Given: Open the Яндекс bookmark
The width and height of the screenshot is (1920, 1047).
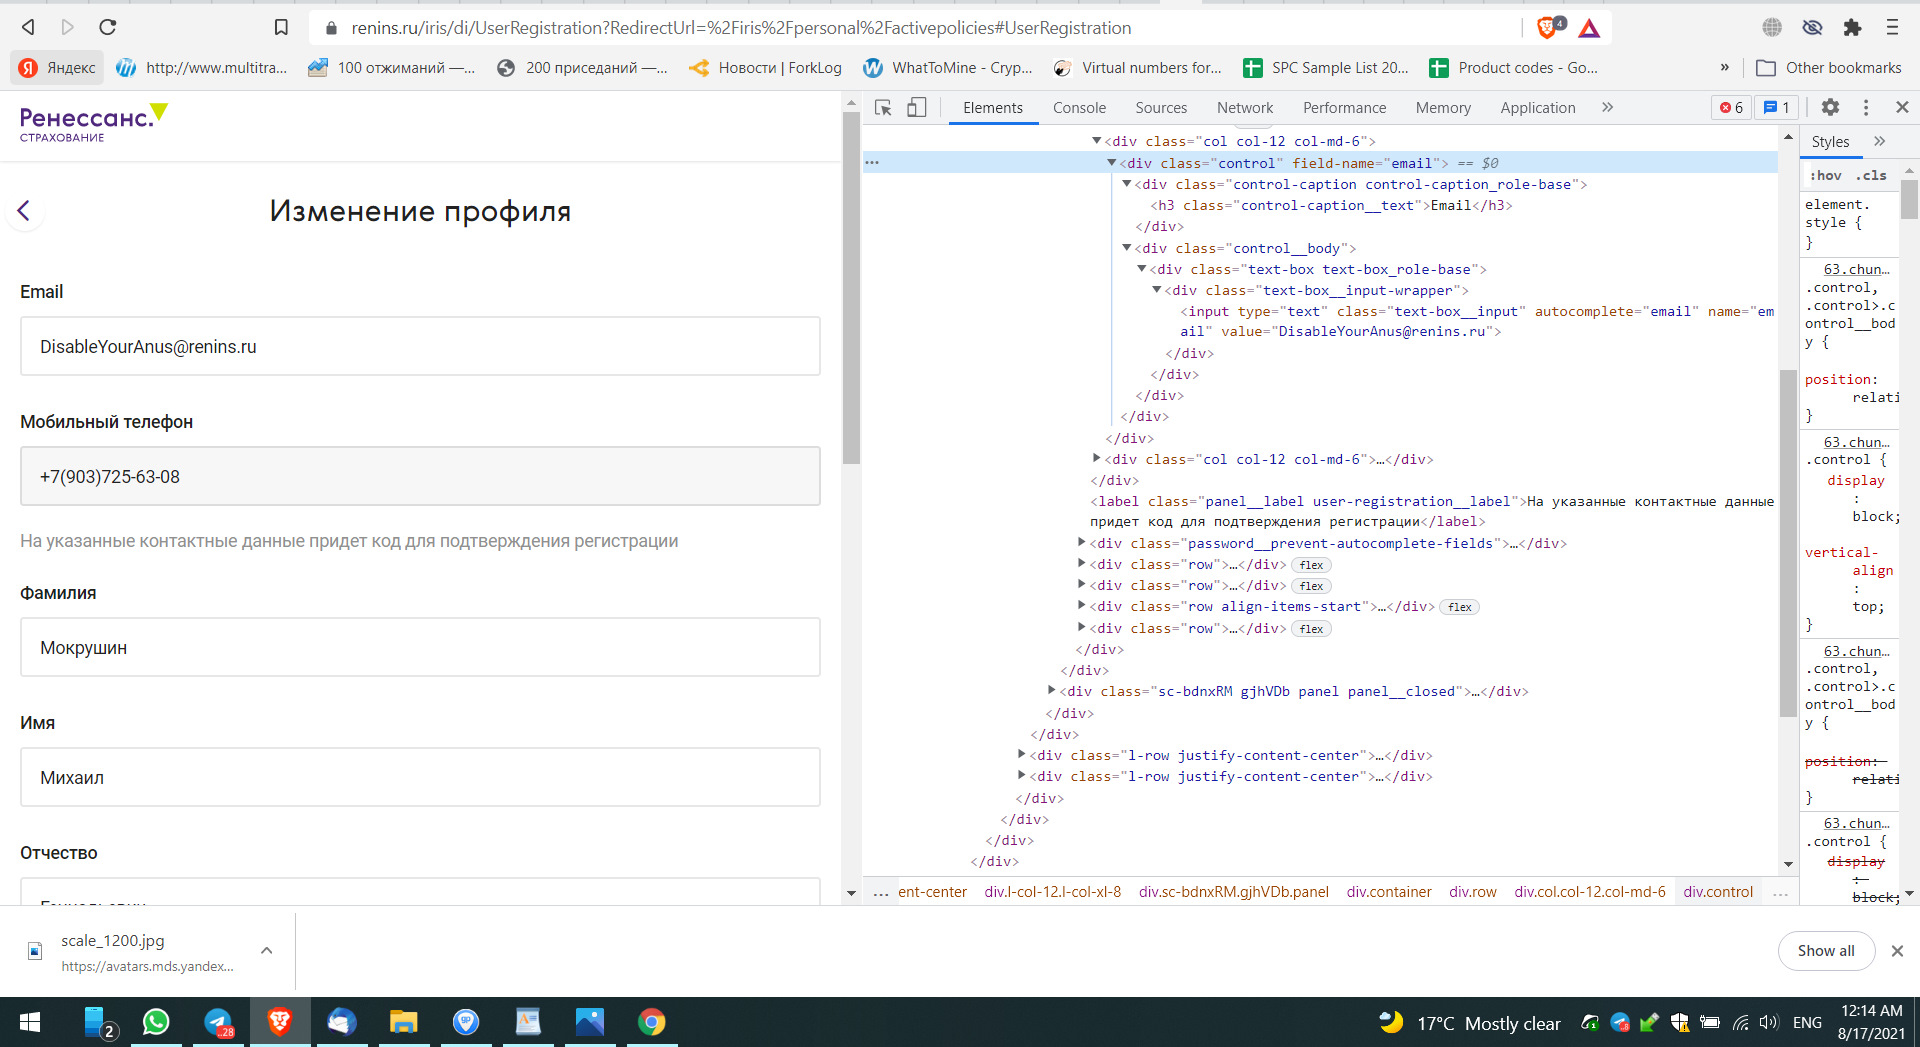Looking at the screenshot, I should pyautogui.click(x=58, y=68).
